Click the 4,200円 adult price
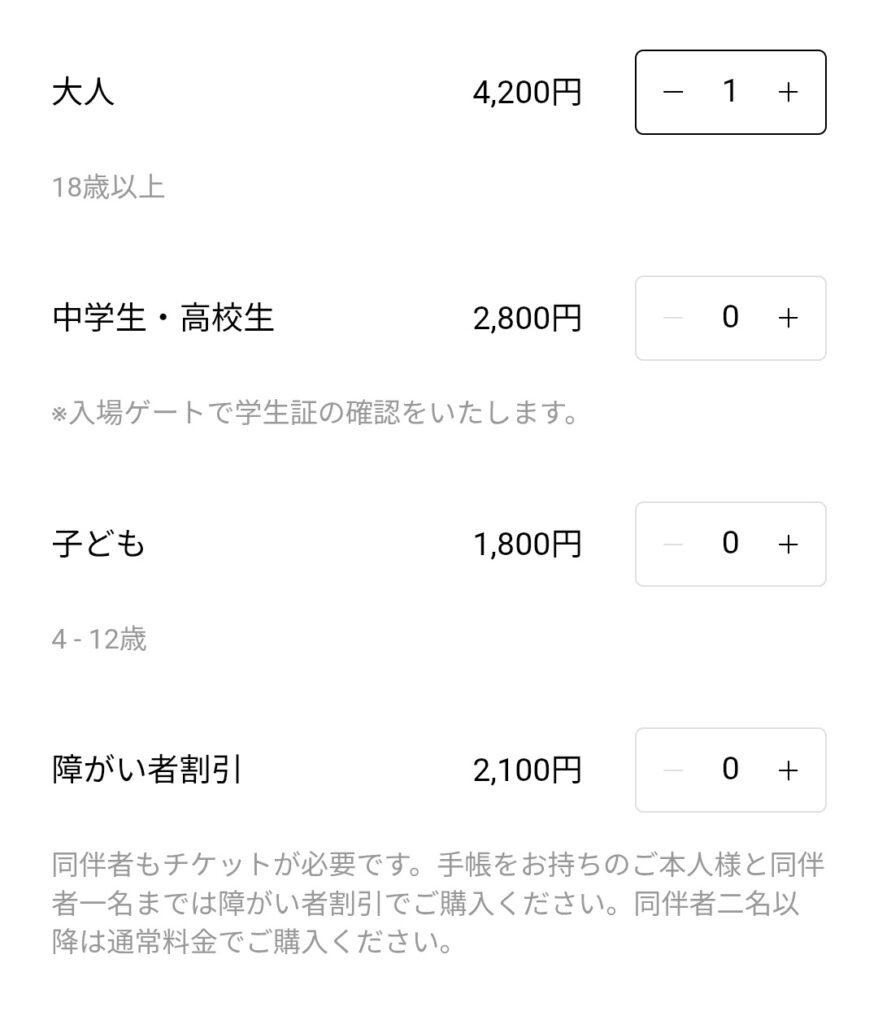The height and width of the screenshot is (1024, 878). click(x=527, y=93)
